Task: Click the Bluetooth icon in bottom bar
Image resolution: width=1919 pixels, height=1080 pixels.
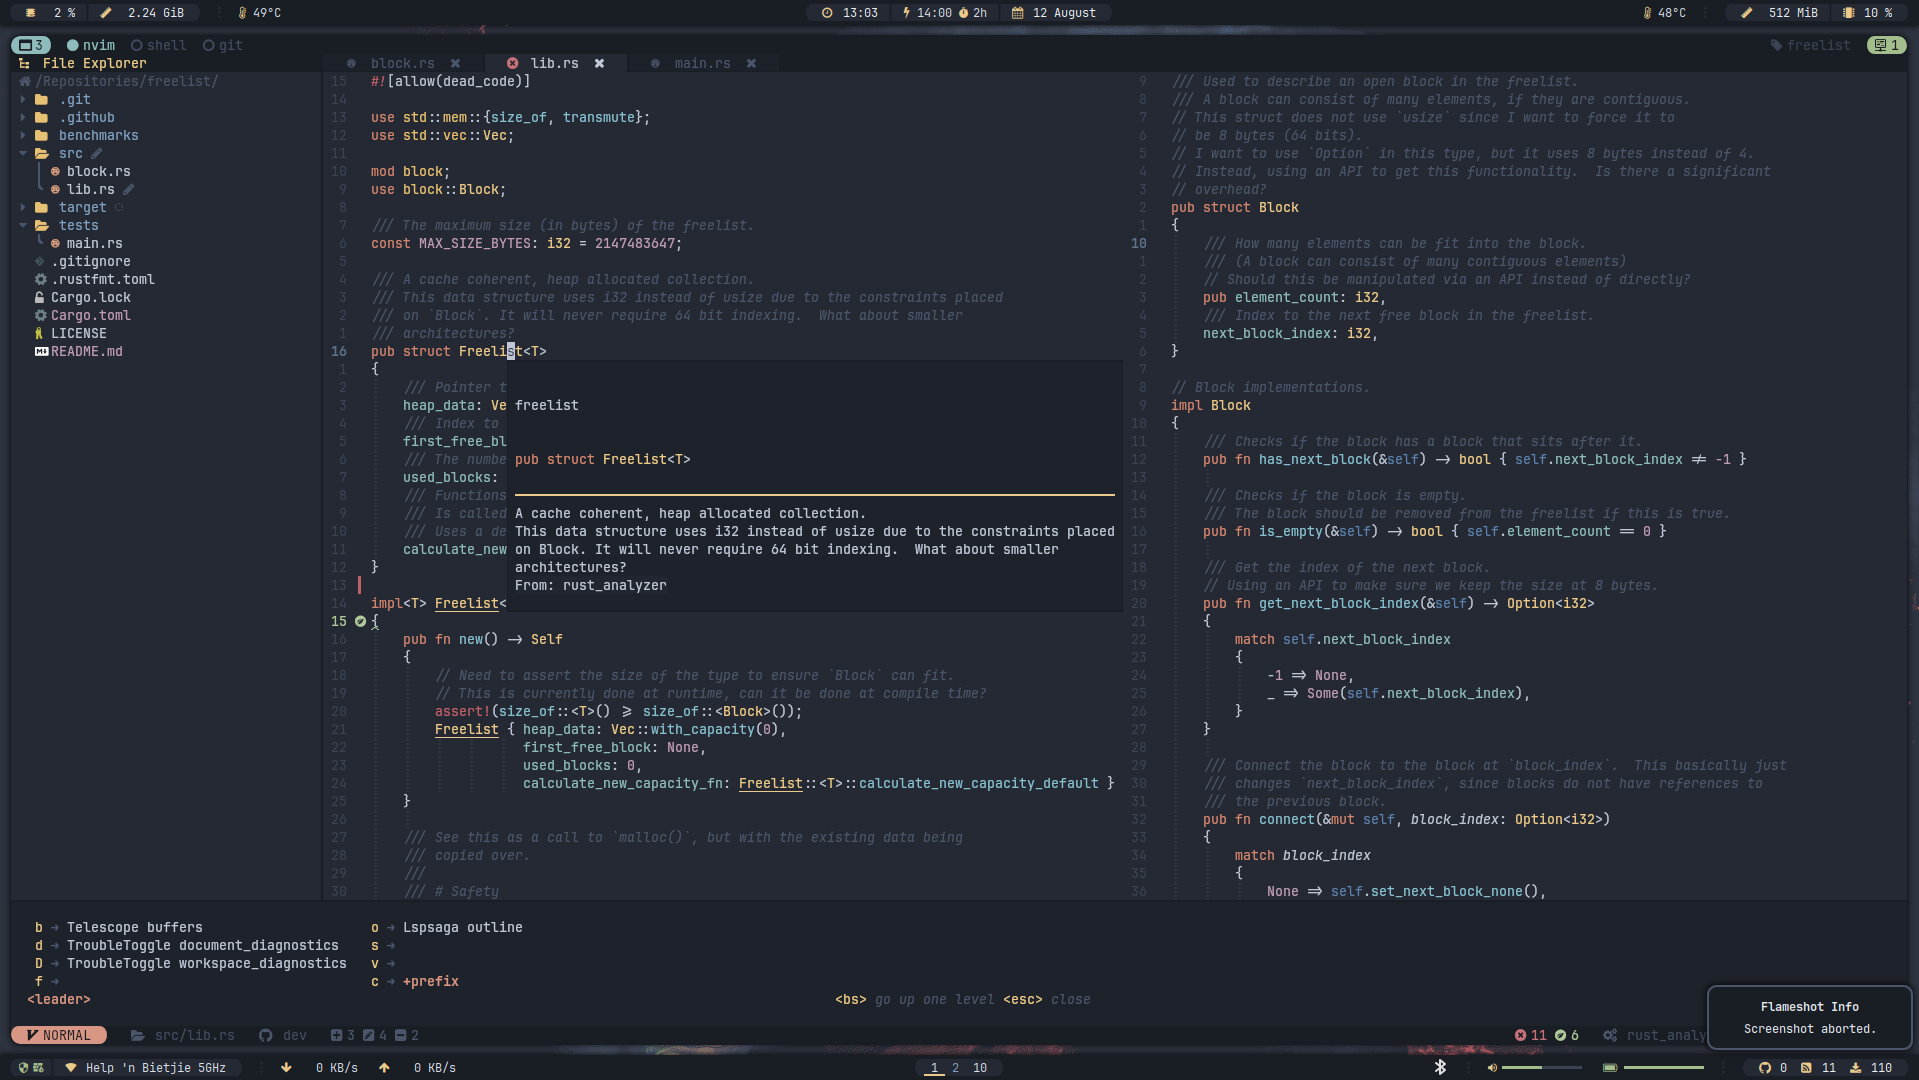Action: click(1440, 1067)
